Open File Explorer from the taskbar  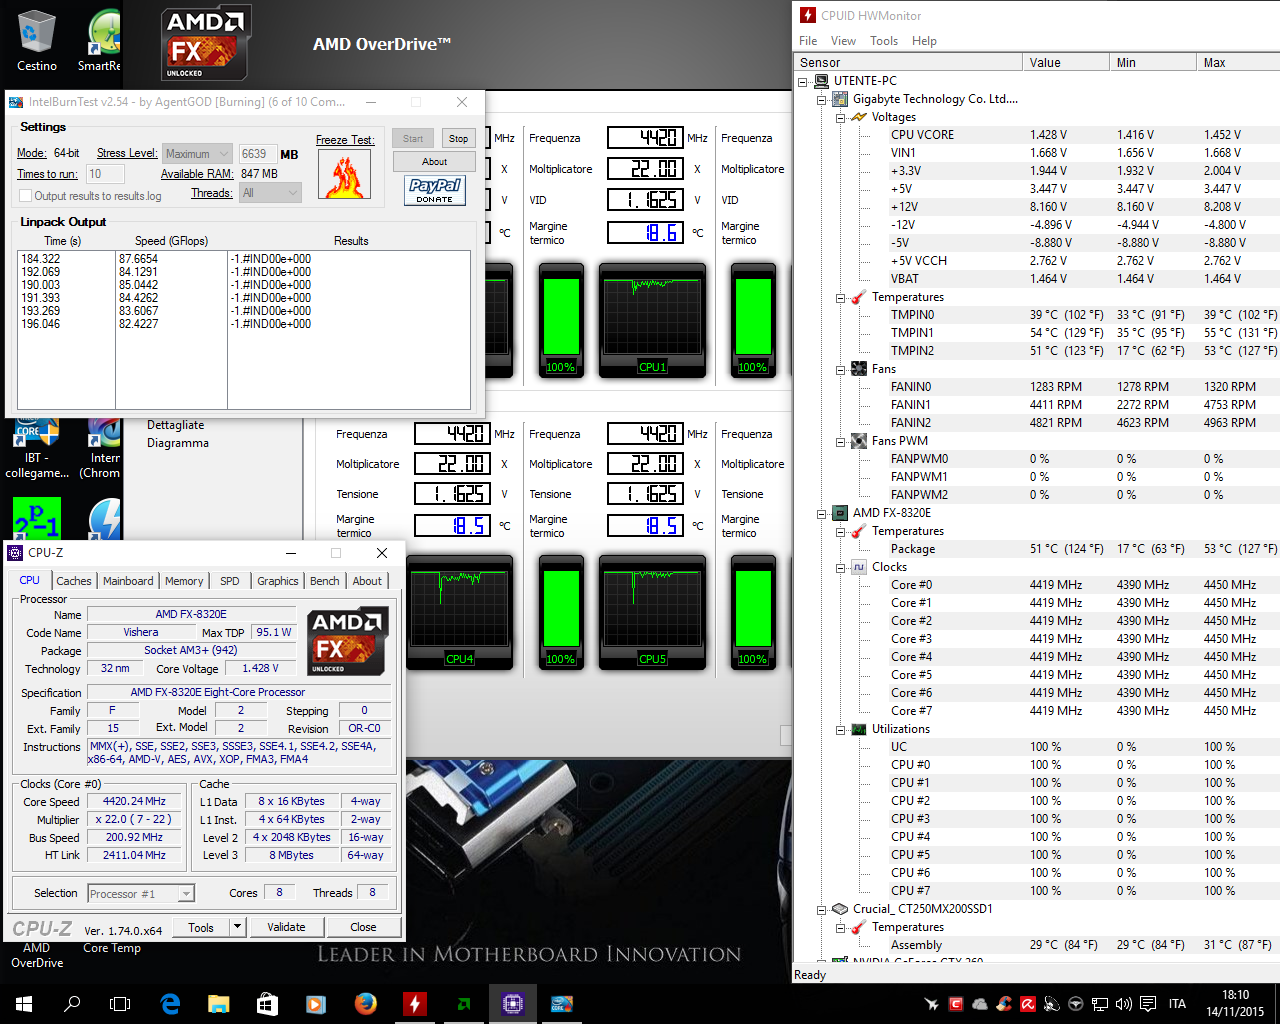point(218,1004)
